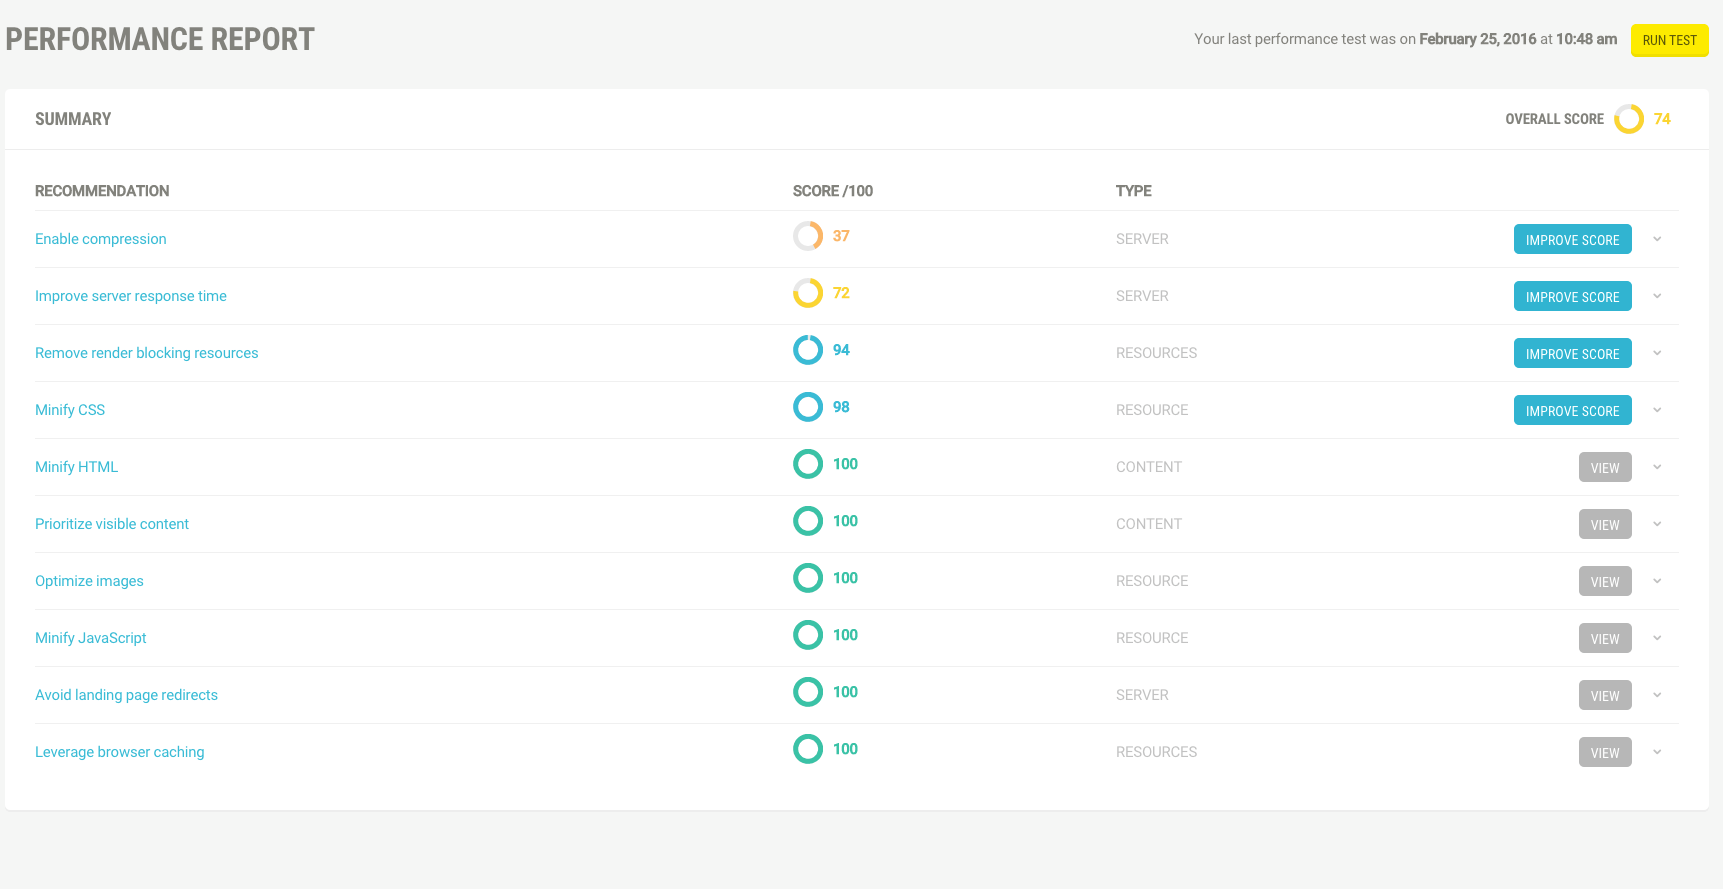Expand the Enable compression row chevron
The height and width of the screenshot is (889, 1723).
coord(1657,239)
